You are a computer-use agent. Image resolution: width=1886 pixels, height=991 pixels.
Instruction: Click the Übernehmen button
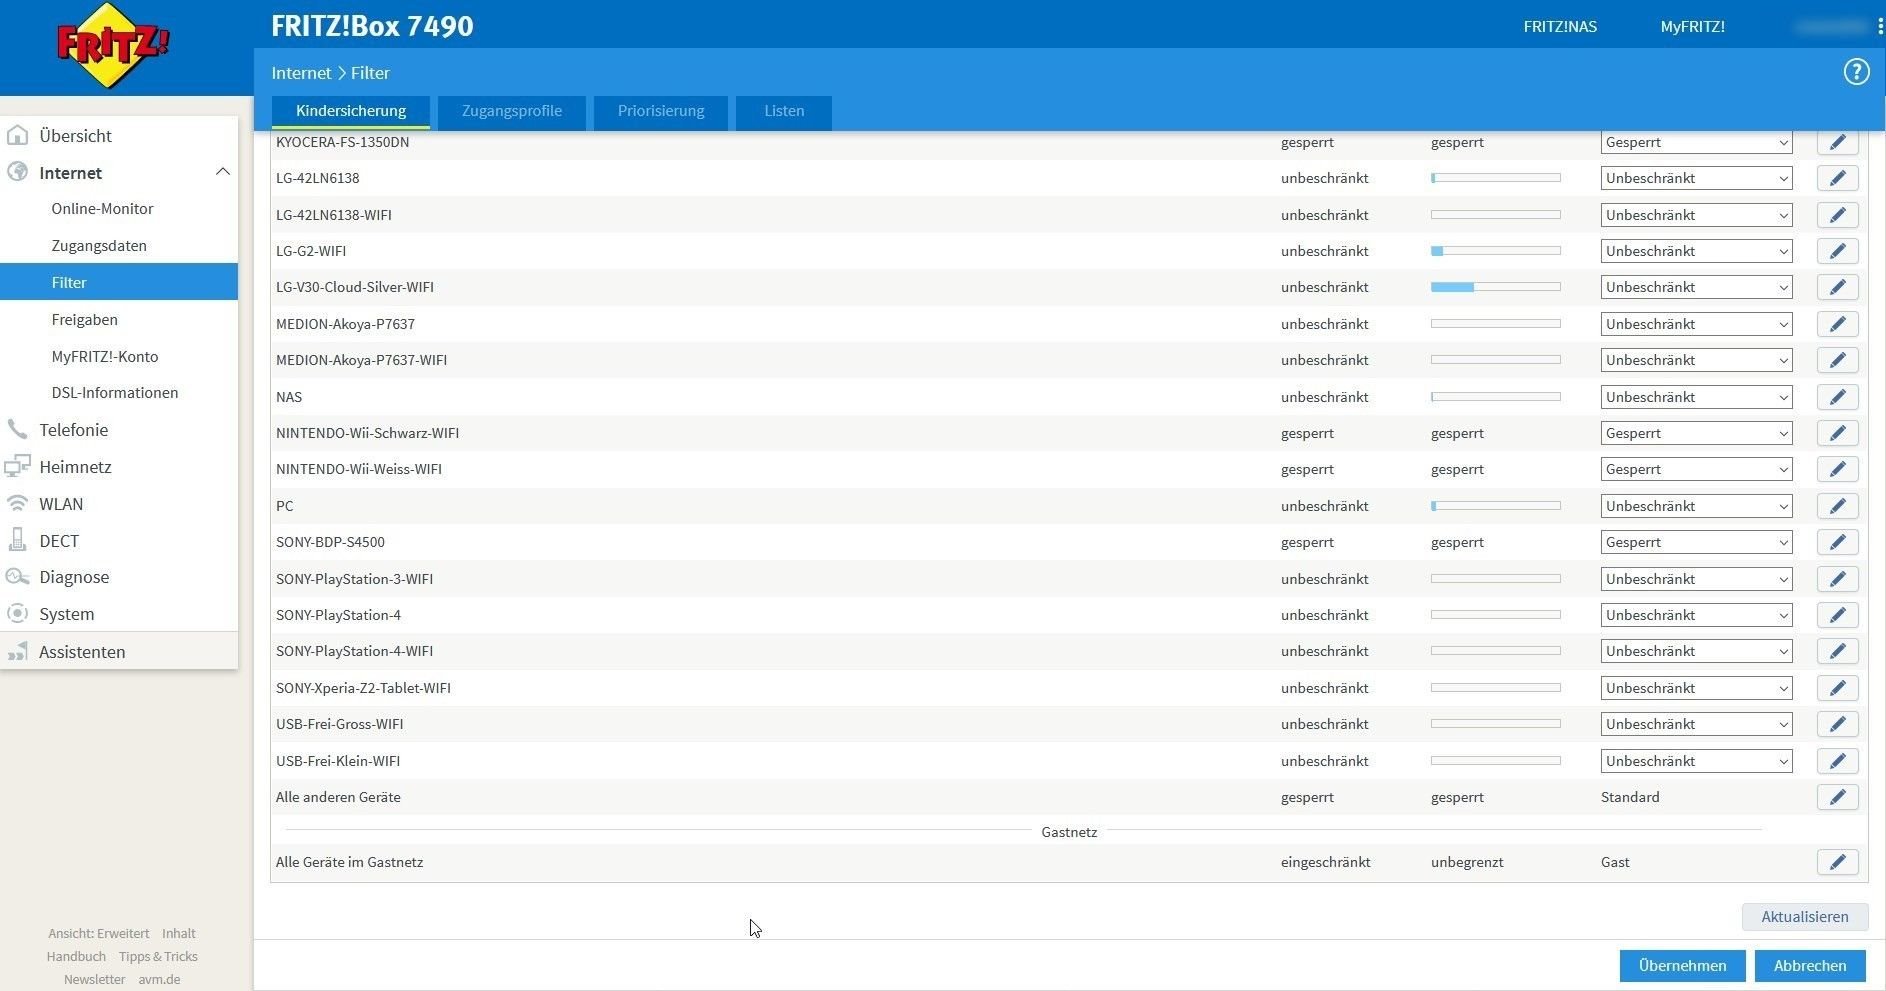click(x=1682, y=966)
